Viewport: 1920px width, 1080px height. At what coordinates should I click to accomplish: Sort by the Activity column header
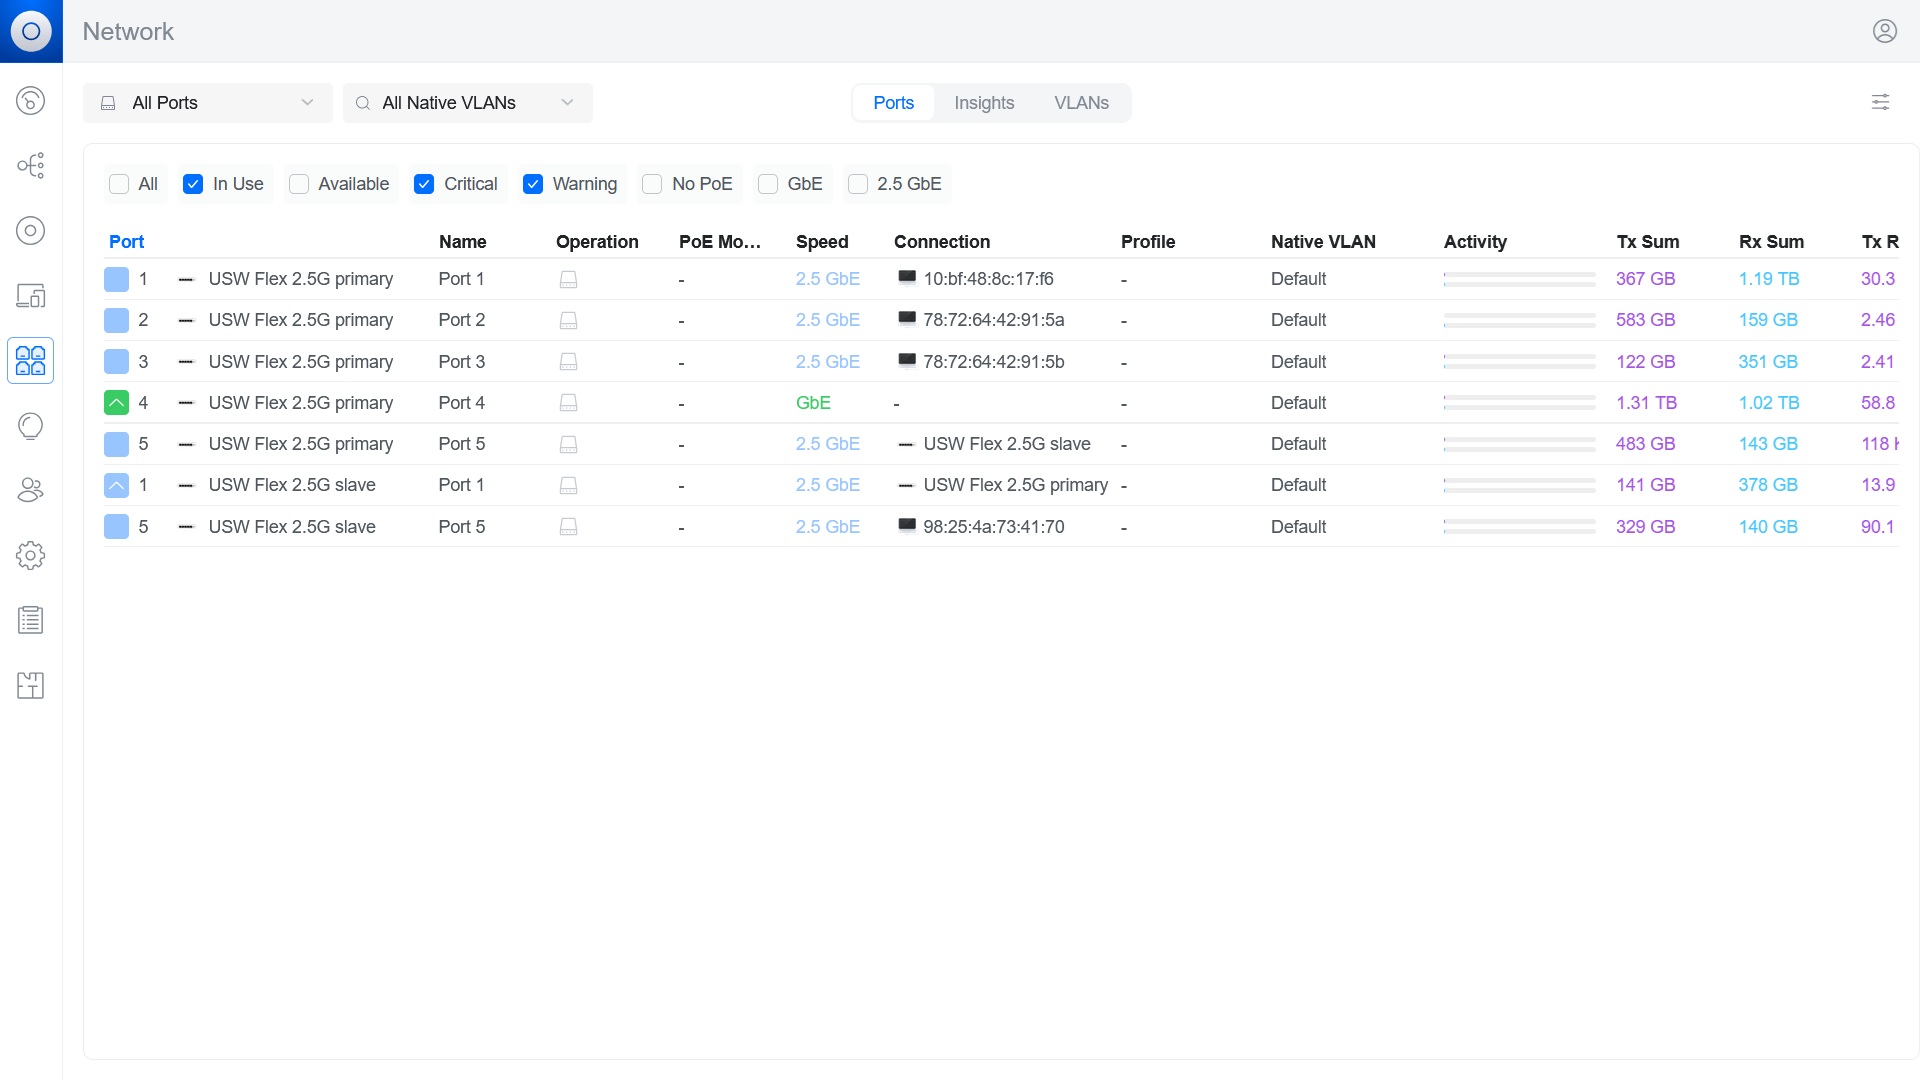[x=1475, y=242]
